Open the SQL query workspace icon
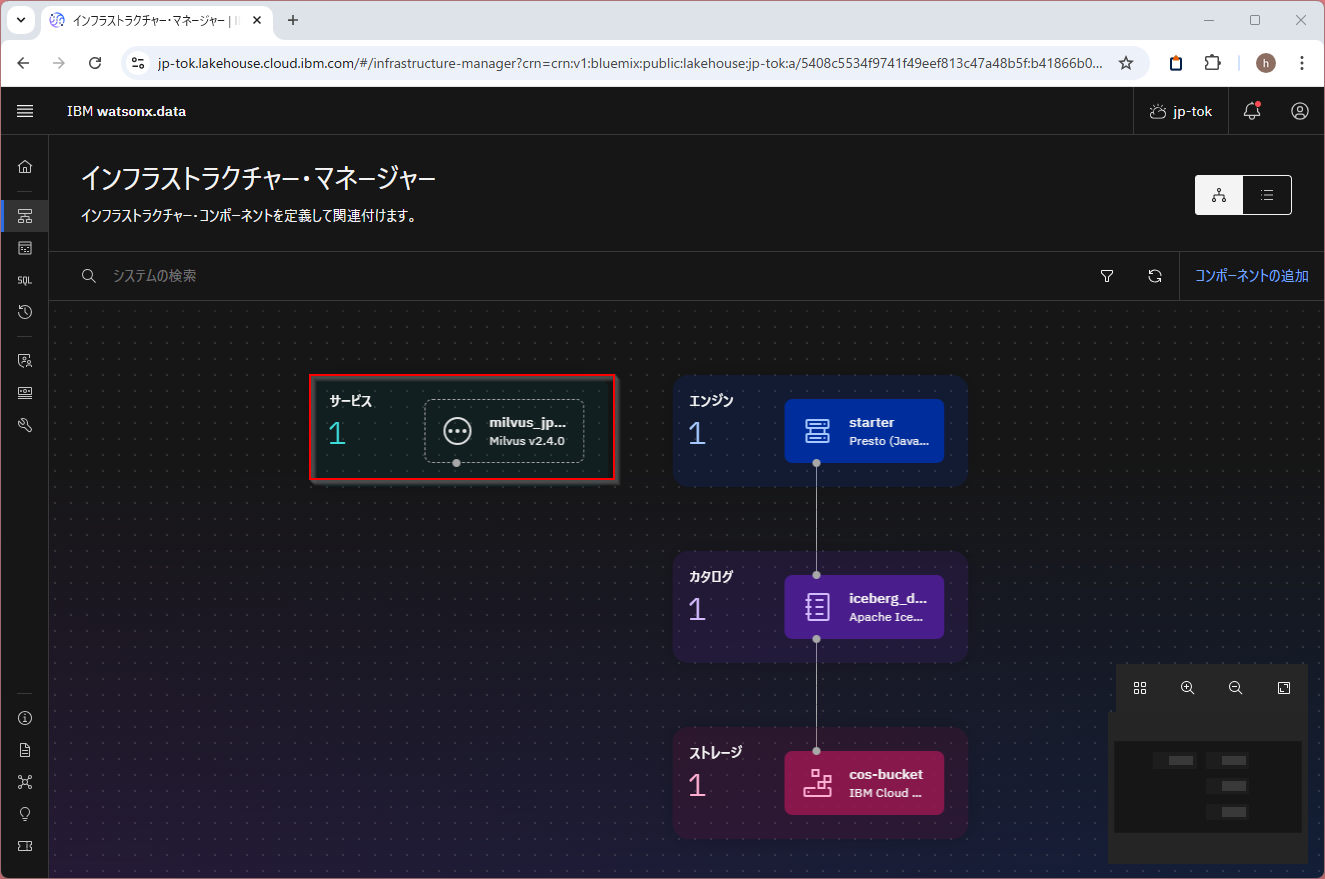This screenshot has width=1325, height=879. [x=25, y=280]
